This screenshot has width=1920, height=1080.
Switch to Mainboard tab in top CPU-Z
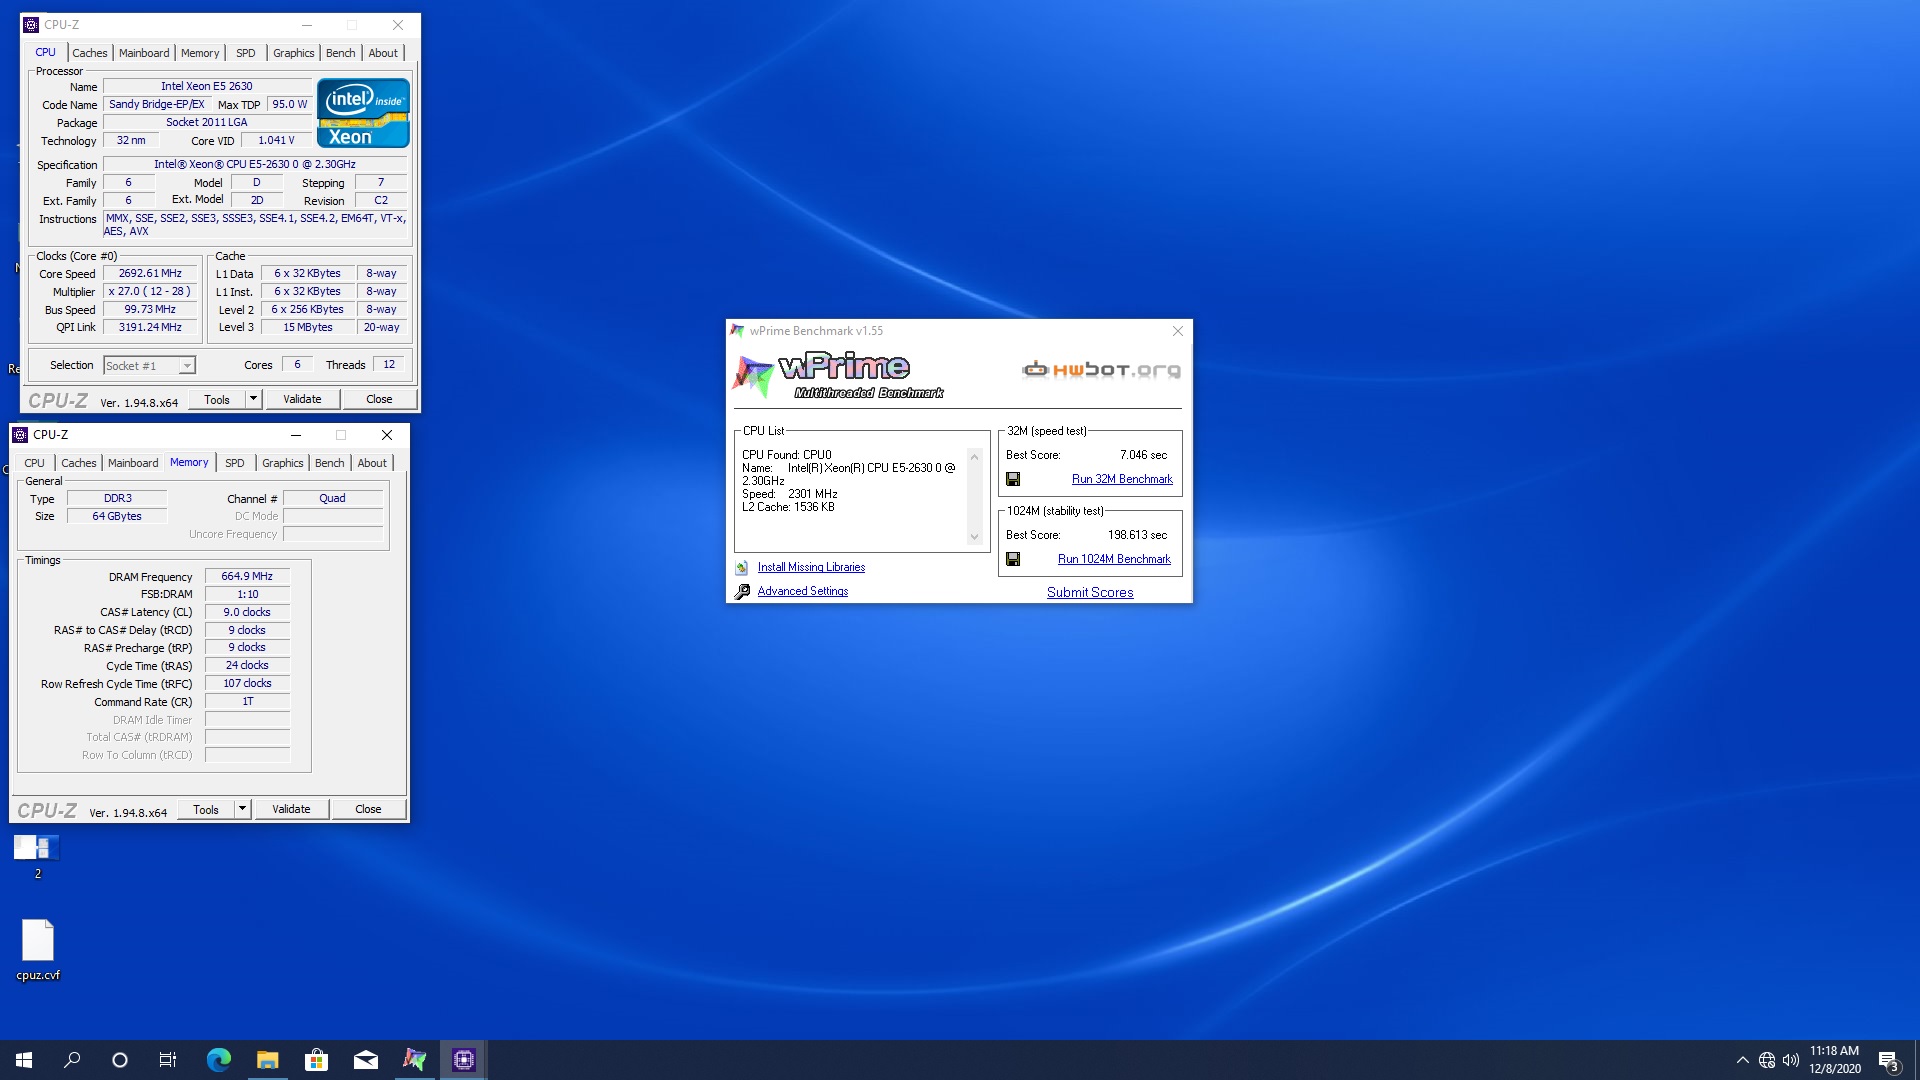click(144, 53)
